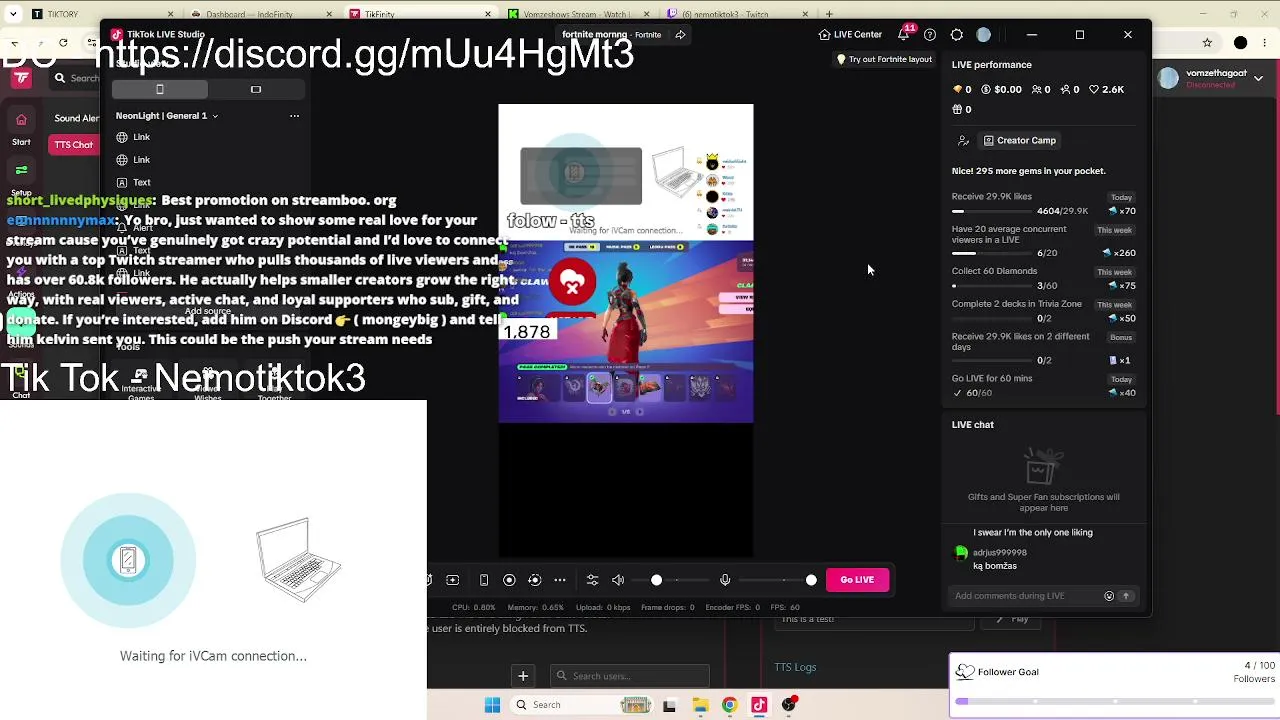This screenshot has height=720, width=1280.
Task: Open the help question mark icon
Action: point(930,35)
